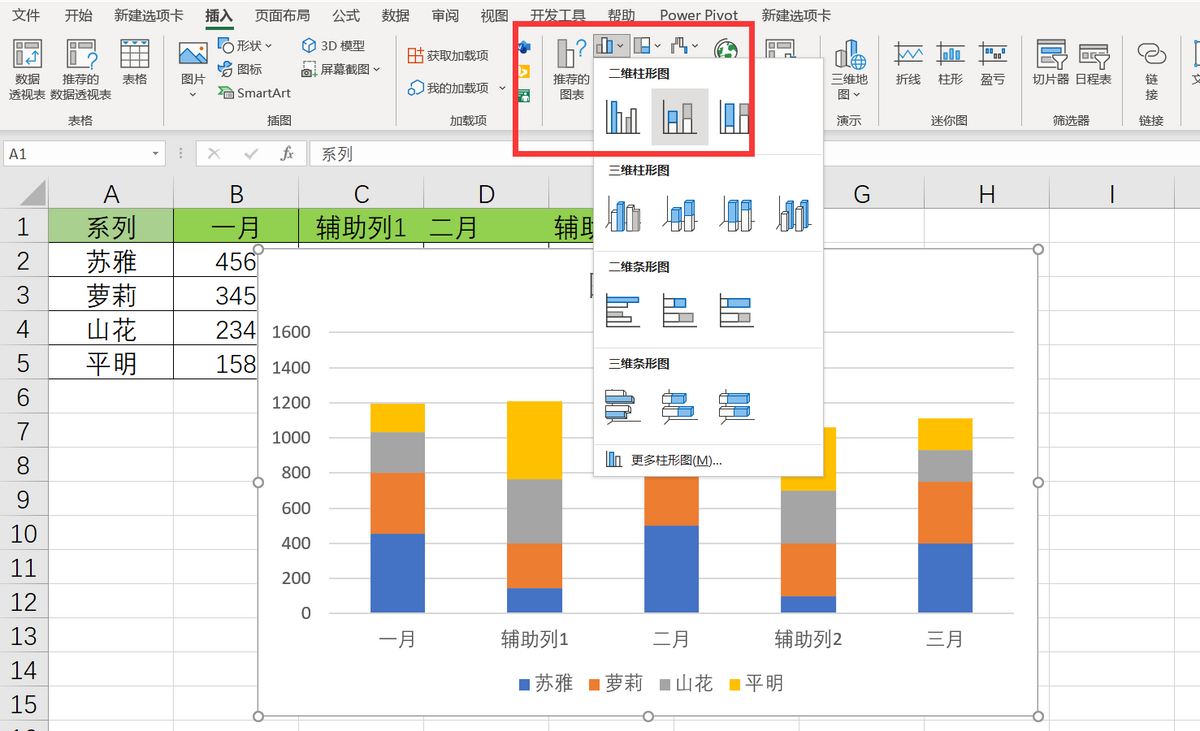This screenshot has height=731, width=1200.
Task: Switch to the Home (开始) tab
Action: 79,15
